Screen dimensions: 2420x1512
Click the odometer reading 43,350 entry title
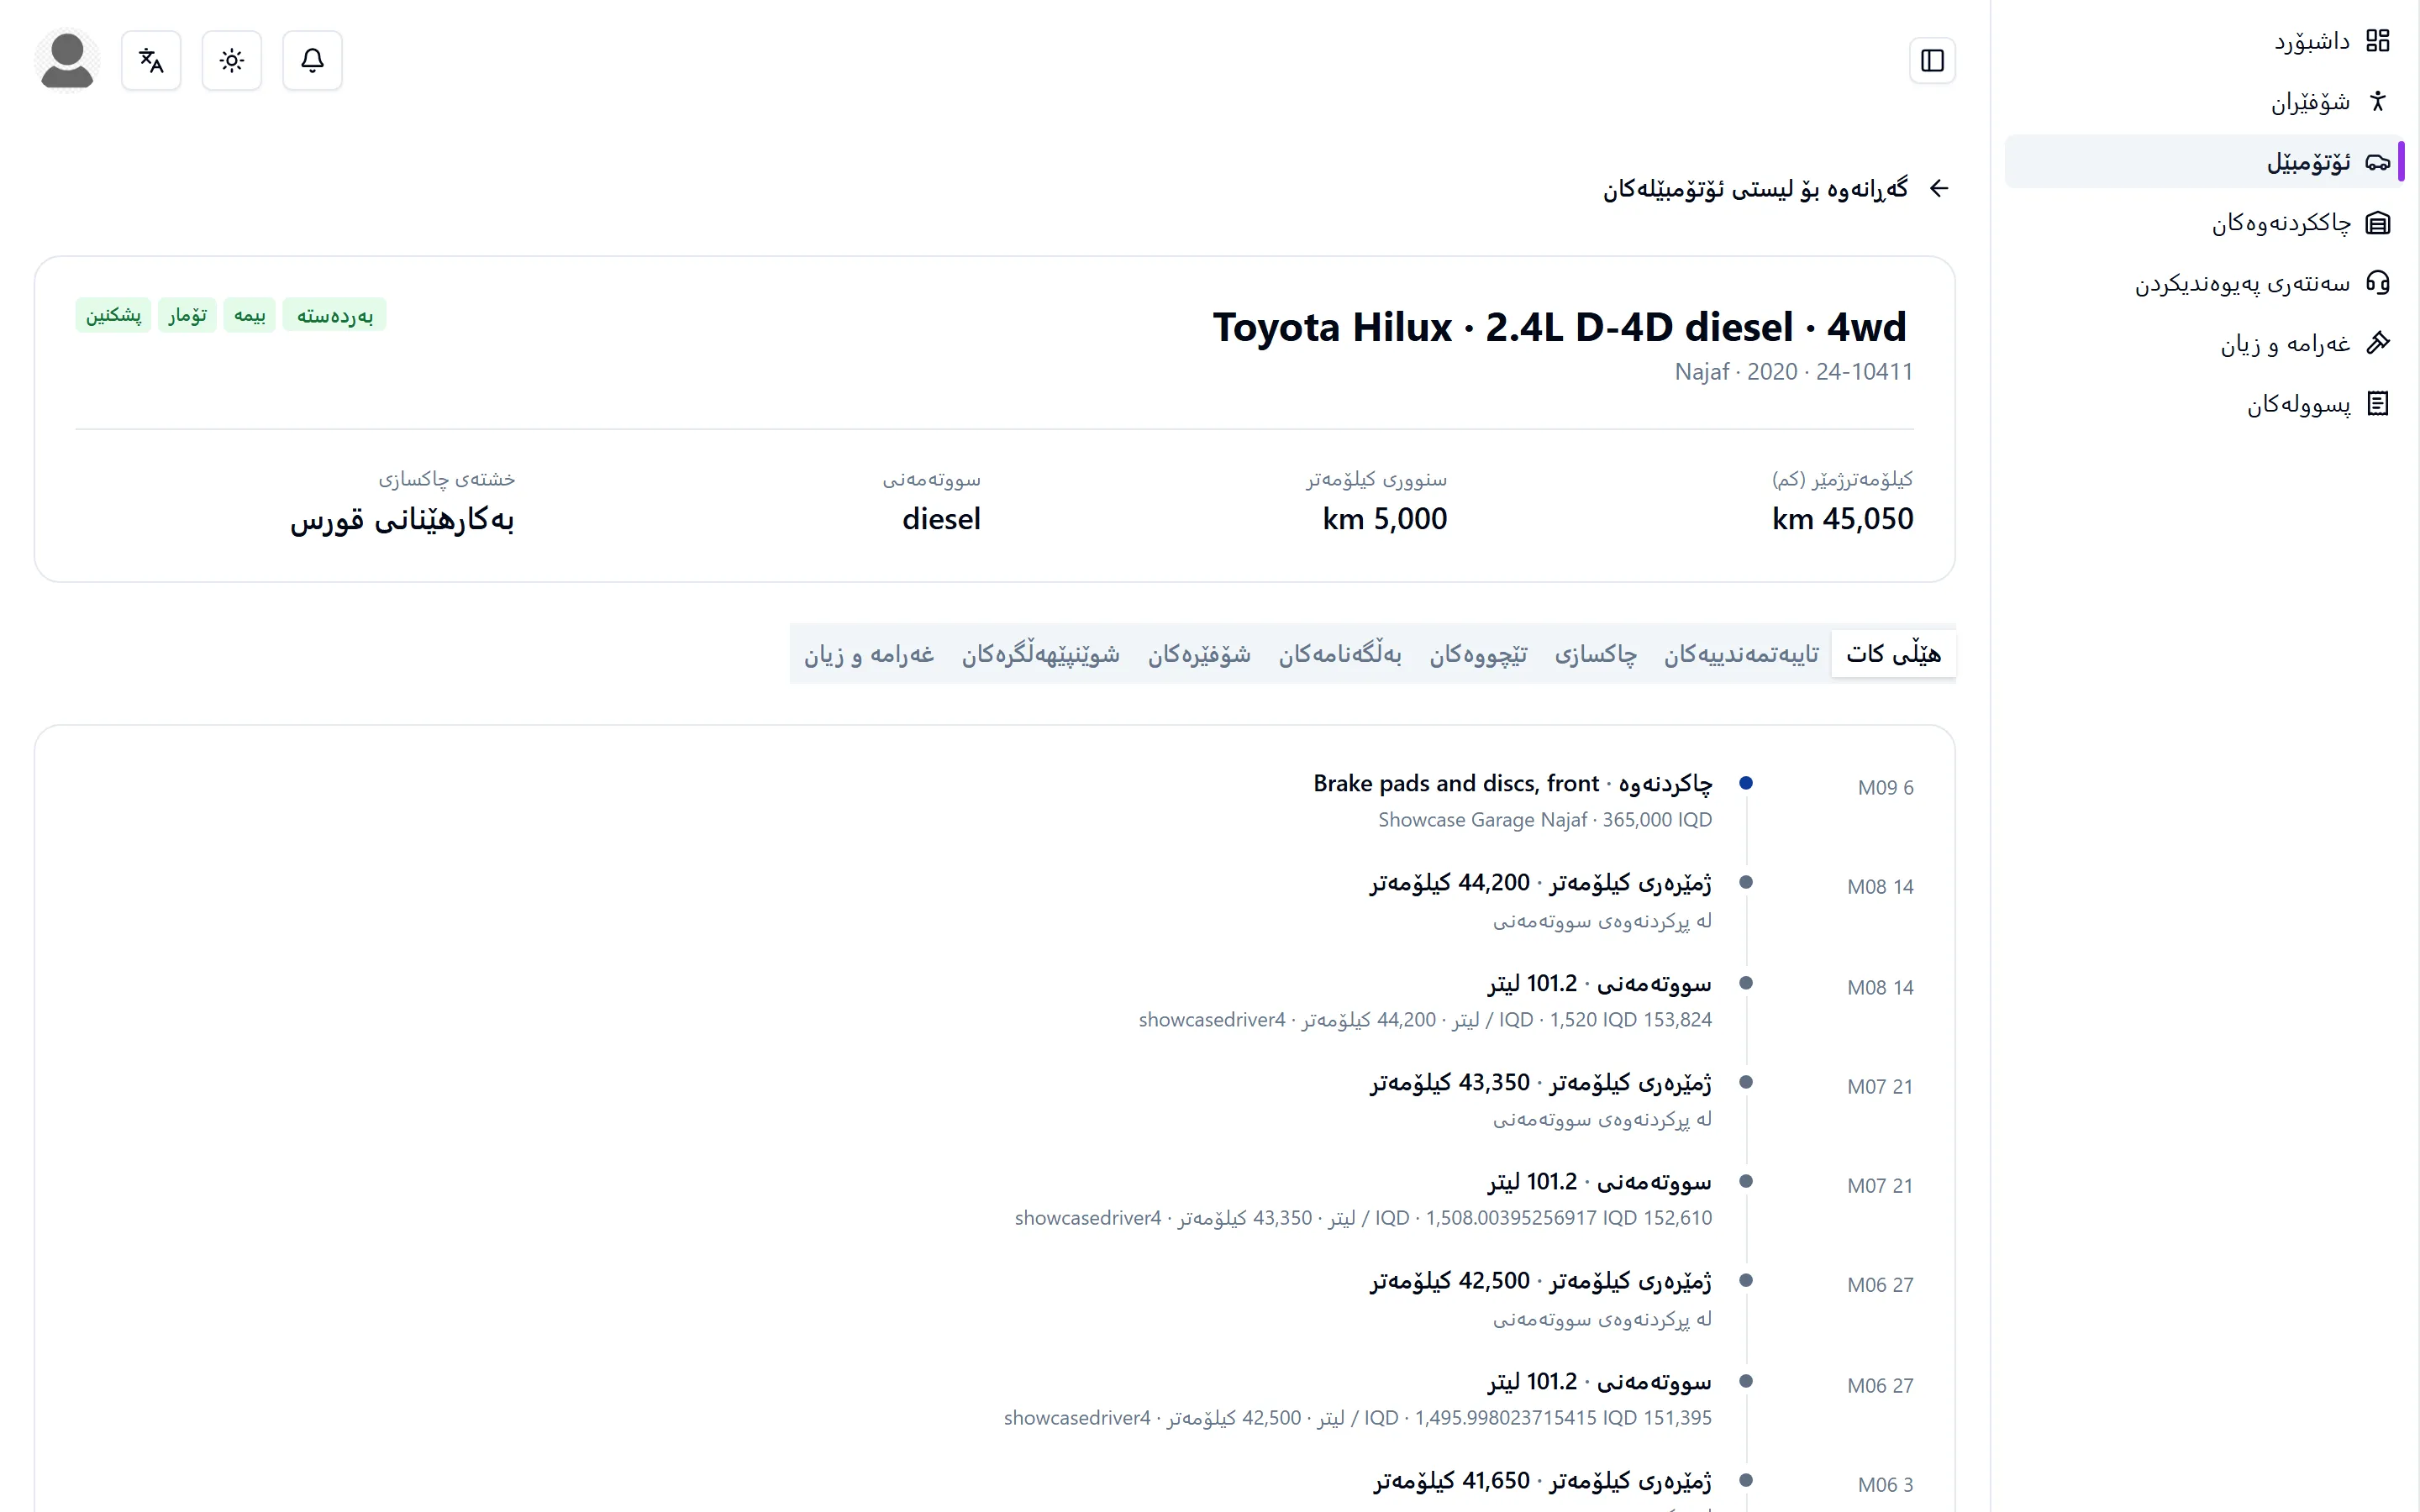point(1540,1083)
